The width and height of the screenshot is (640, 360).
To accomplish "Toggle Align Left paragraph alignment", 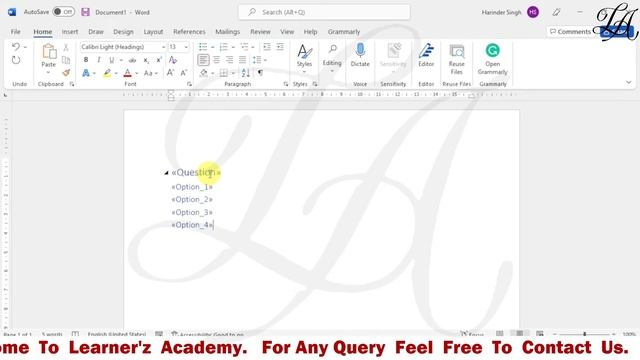I will tap(203, 60).
